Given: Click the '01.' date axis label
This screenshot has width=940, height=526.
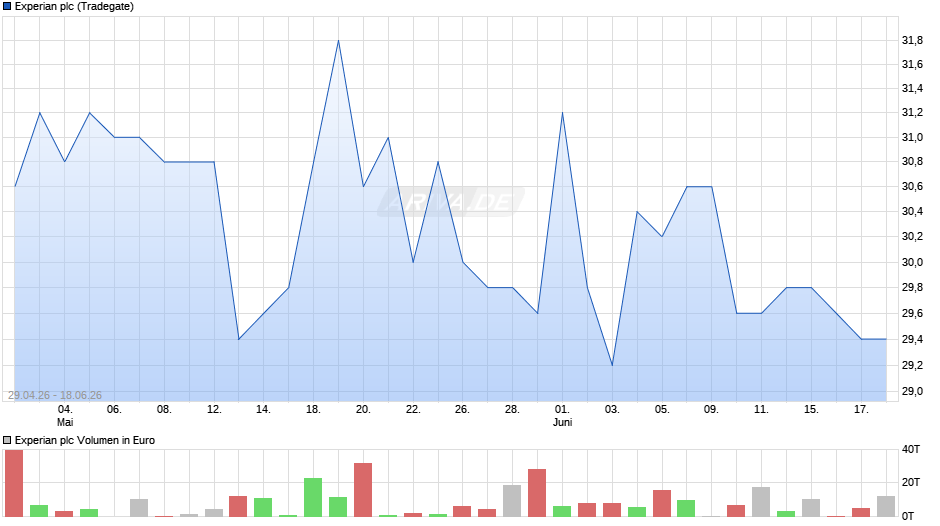Looking at the screenshot, I should pos(562,409).
